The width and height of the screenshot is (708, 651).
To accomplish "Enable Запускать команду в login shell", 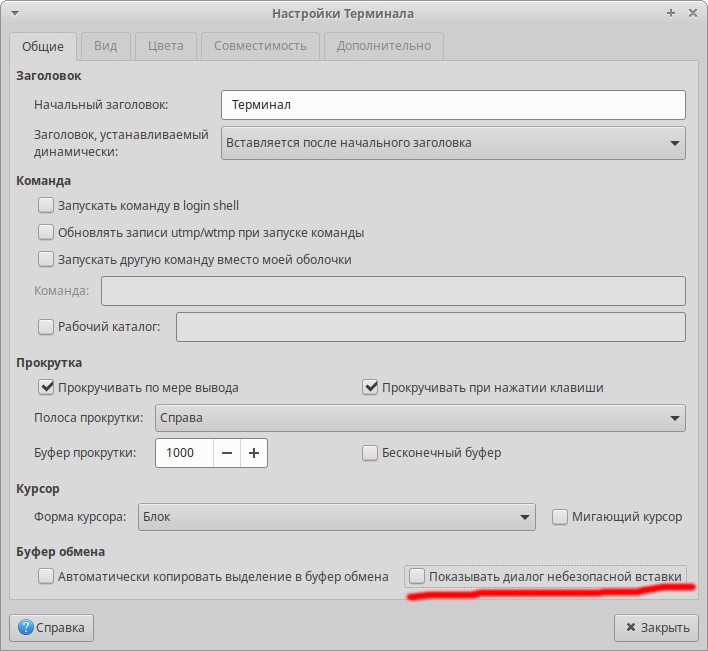I will (x=45, y=206).
